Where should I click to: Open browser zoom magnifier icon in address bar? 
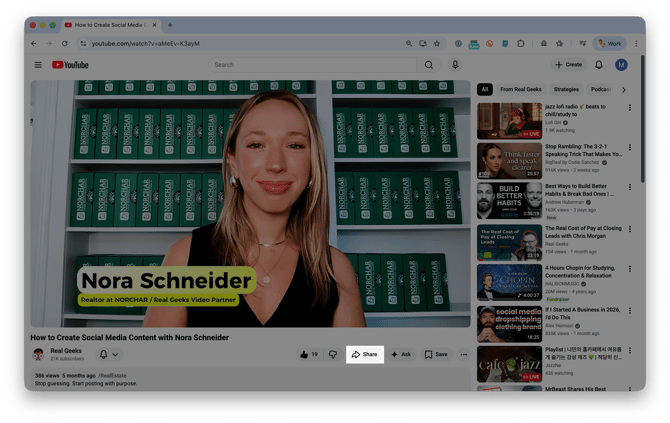coord(409,44)
